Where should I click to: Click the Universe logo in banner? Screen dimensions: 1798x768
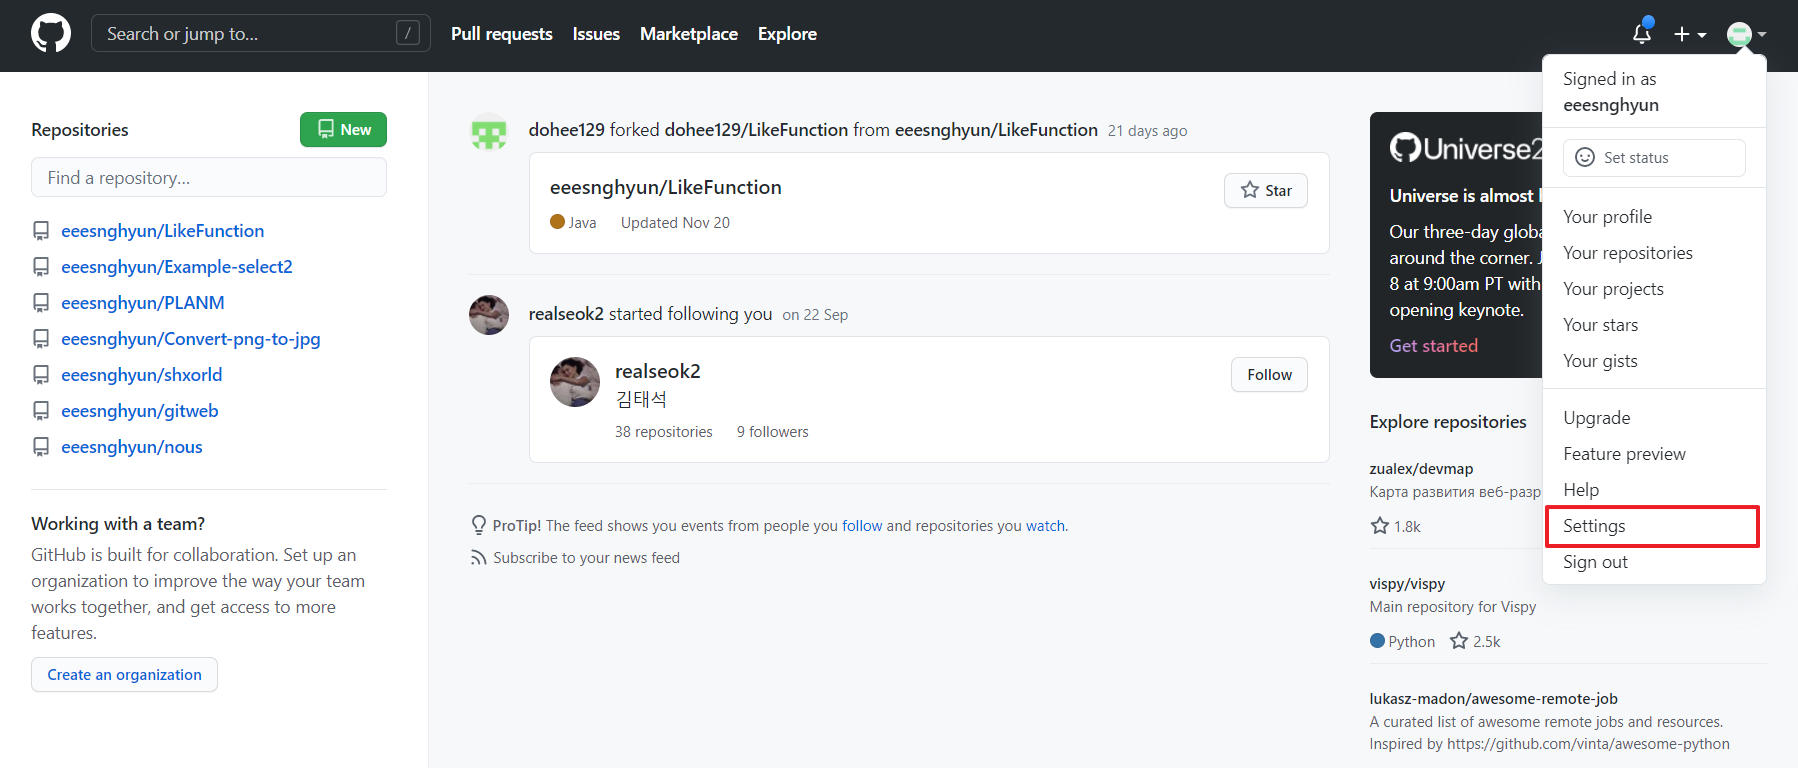[1466, 148]
